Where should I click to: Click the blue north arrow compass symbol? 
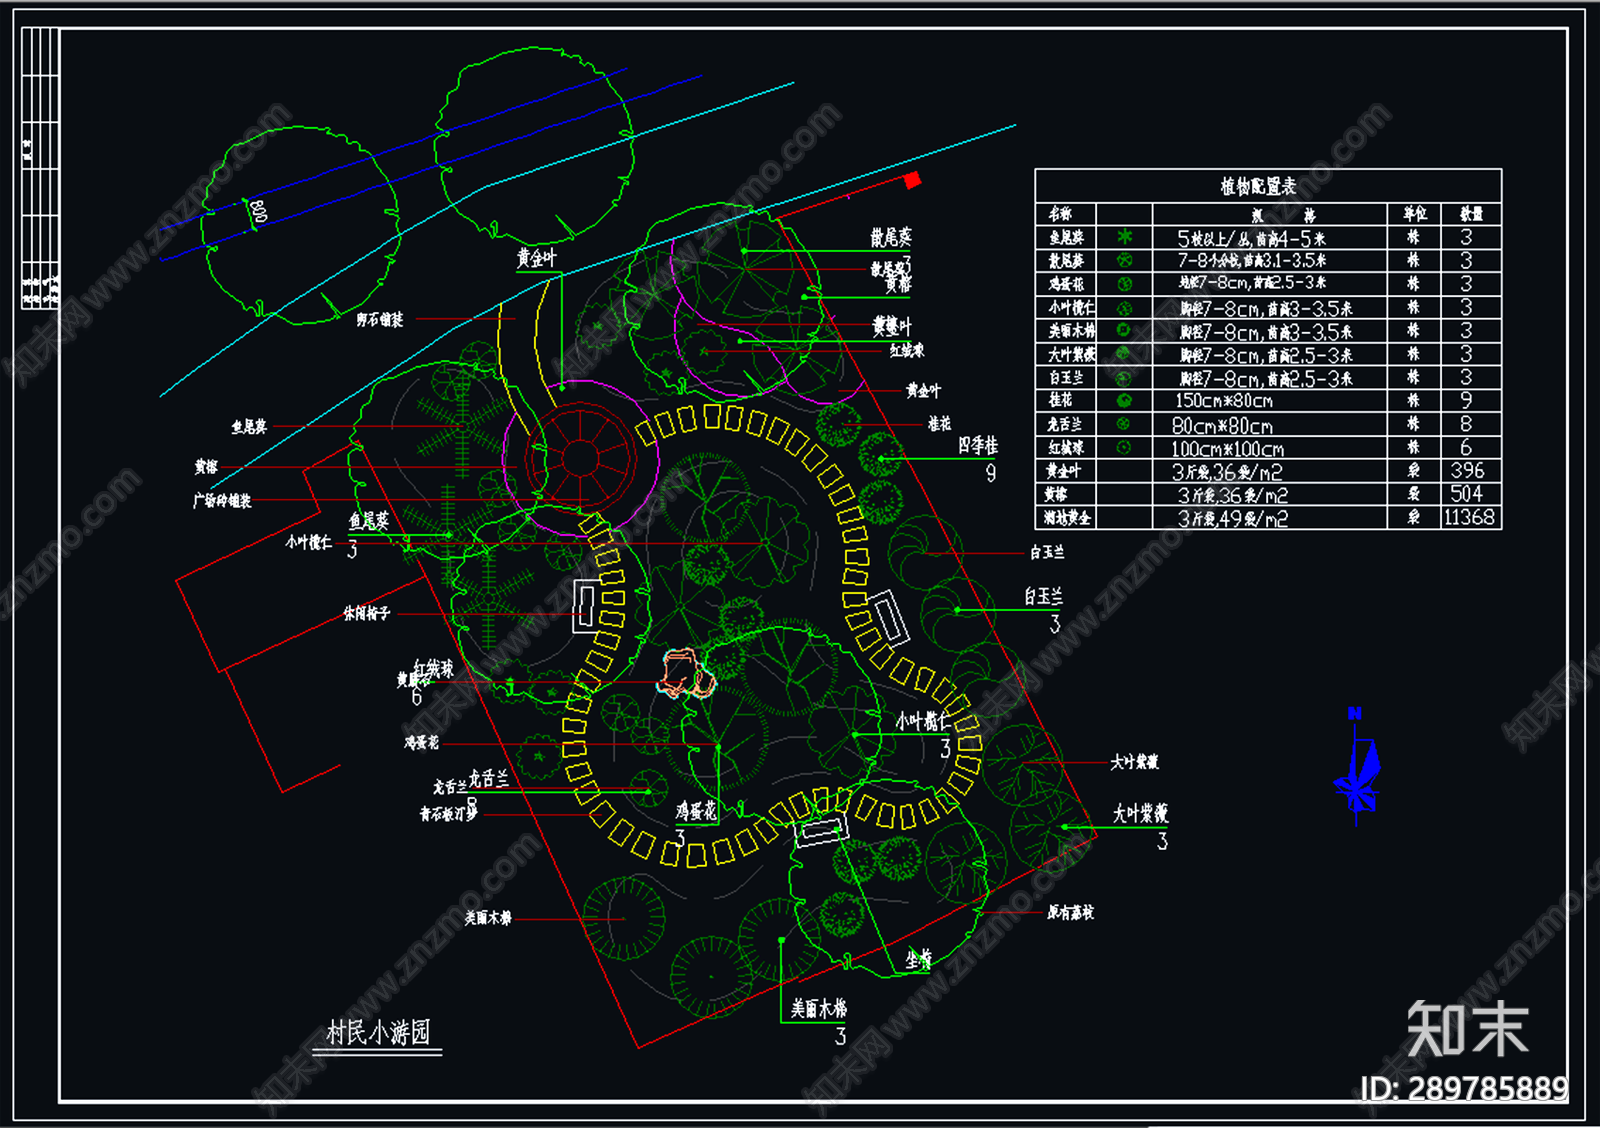1357,766
